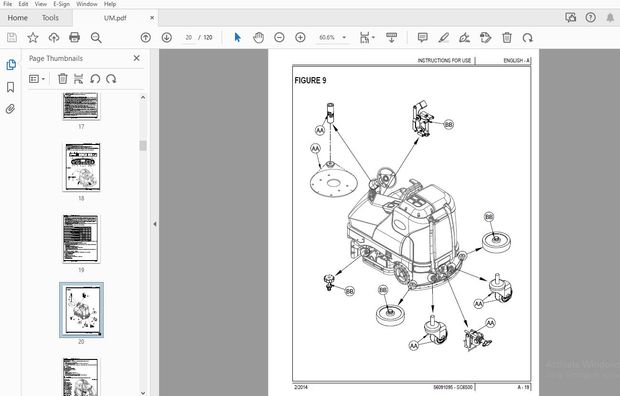The width and height of the screenshot is (620, 396).
Task: Click the delete trash icon in main toolbar
Action: point(507,38)
